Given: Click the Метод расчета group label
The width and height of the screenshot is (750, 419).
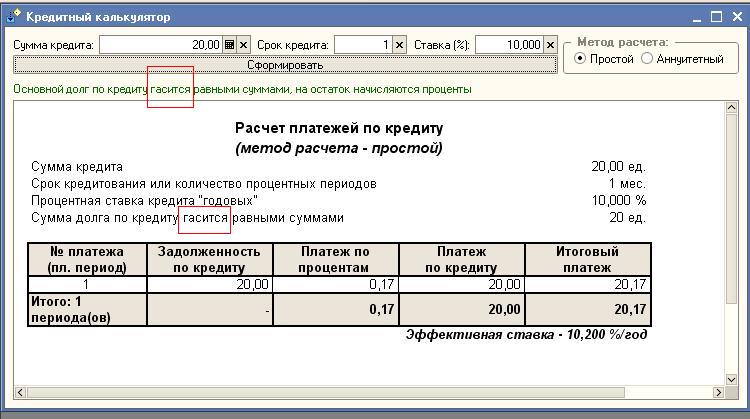Looking at the screenshot, I should pos(623,42).
